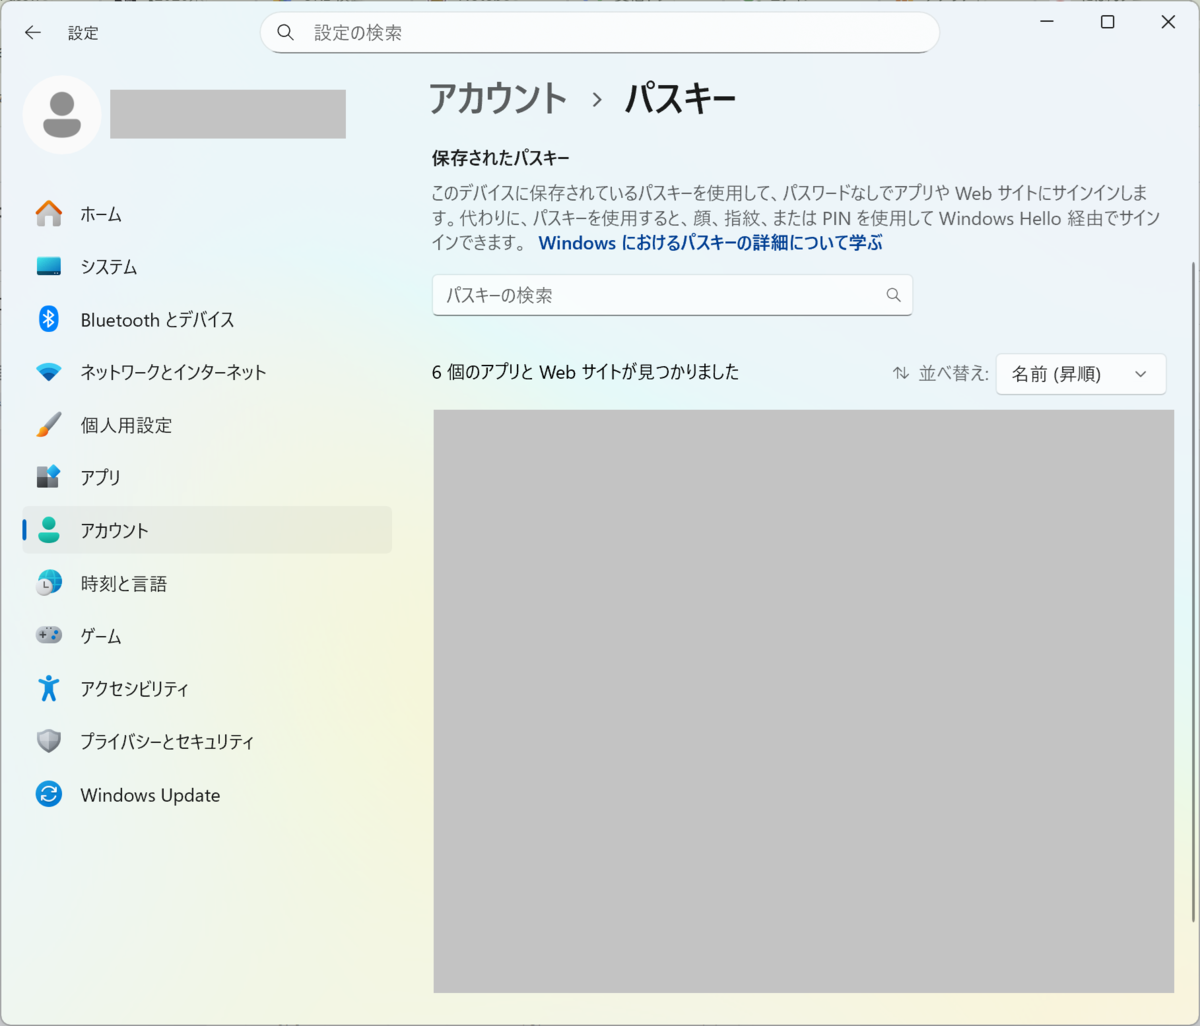Image resolution: width=1200 pixels, height=1026 pixels.
Task: Open the Windows passkeys learn more link
Action: pos(710,243)
